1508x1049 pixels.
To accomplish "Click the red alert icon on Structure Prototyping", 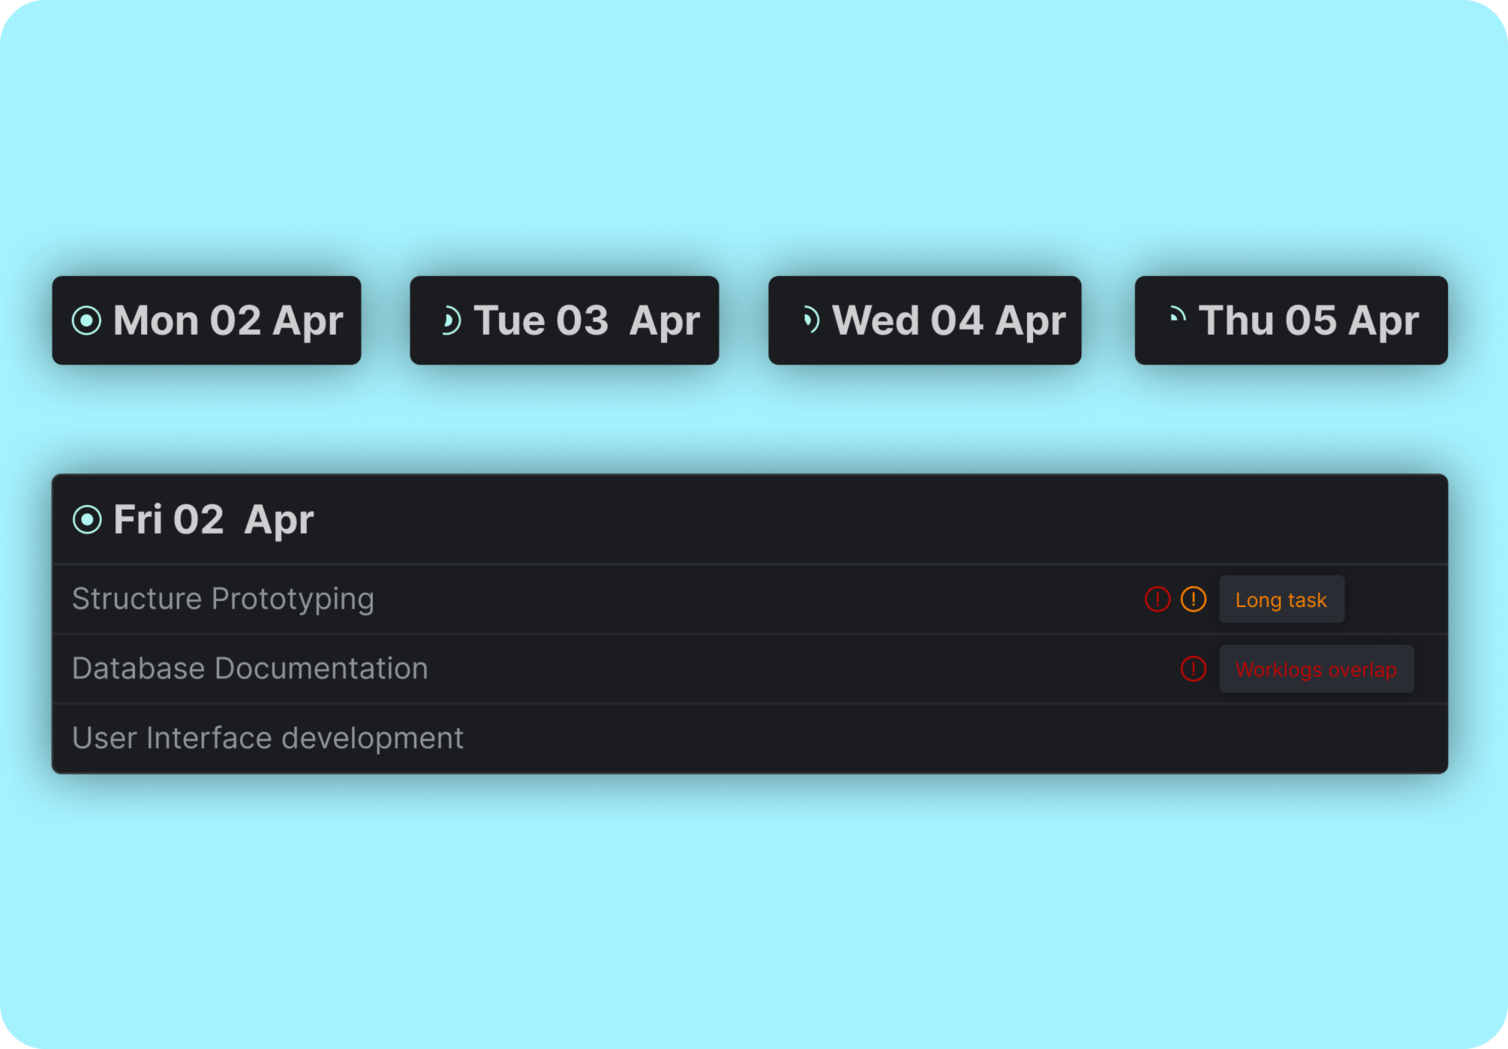I will [x=1157, y=598].
